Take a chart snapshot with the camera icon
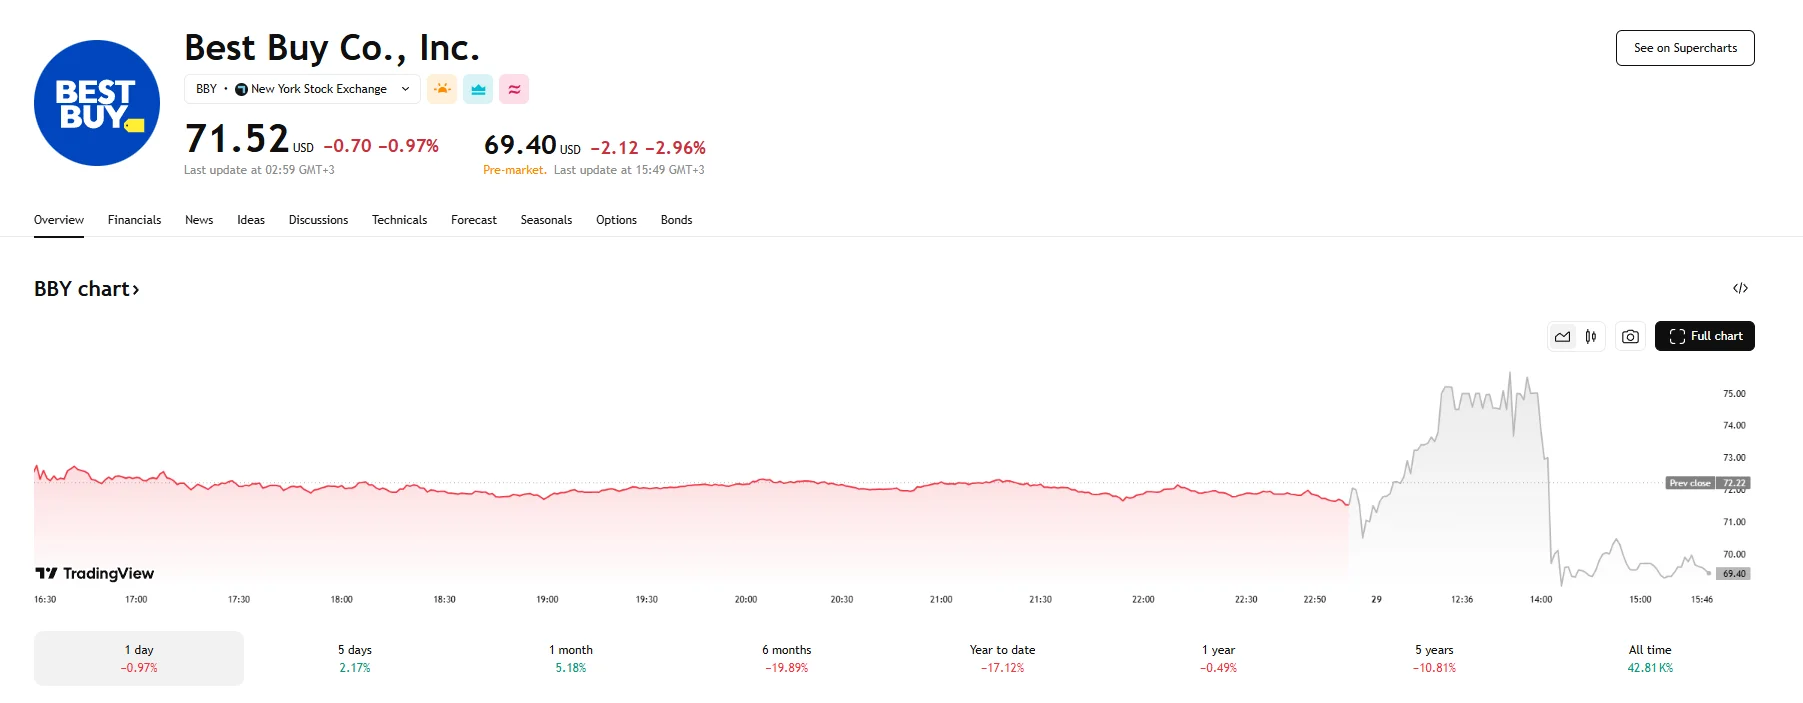This screenshot has height=703, width=1803. click(1630, 337)
